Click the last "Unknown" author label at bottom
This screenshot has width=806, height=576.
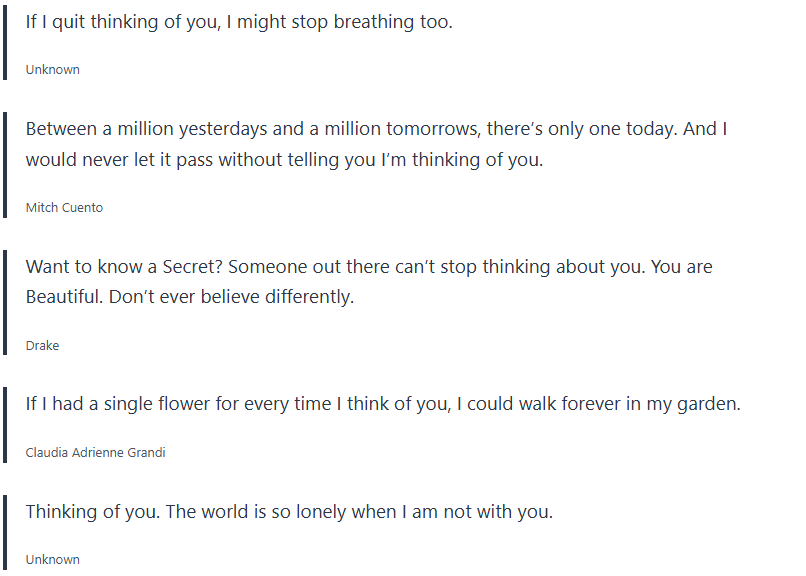52,560
